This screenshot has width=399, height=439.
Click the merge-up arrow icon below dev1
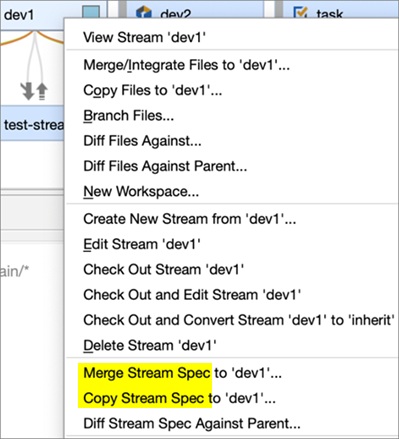[42, 91]
